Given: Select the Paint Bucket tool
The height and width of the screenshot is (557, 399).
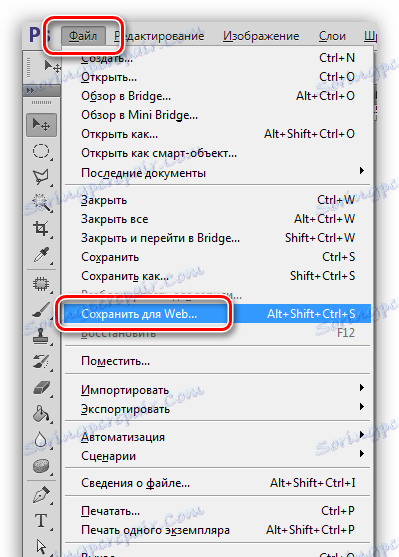Looking at the screenshot, I should pyautogui.click(x=41, y=414).
